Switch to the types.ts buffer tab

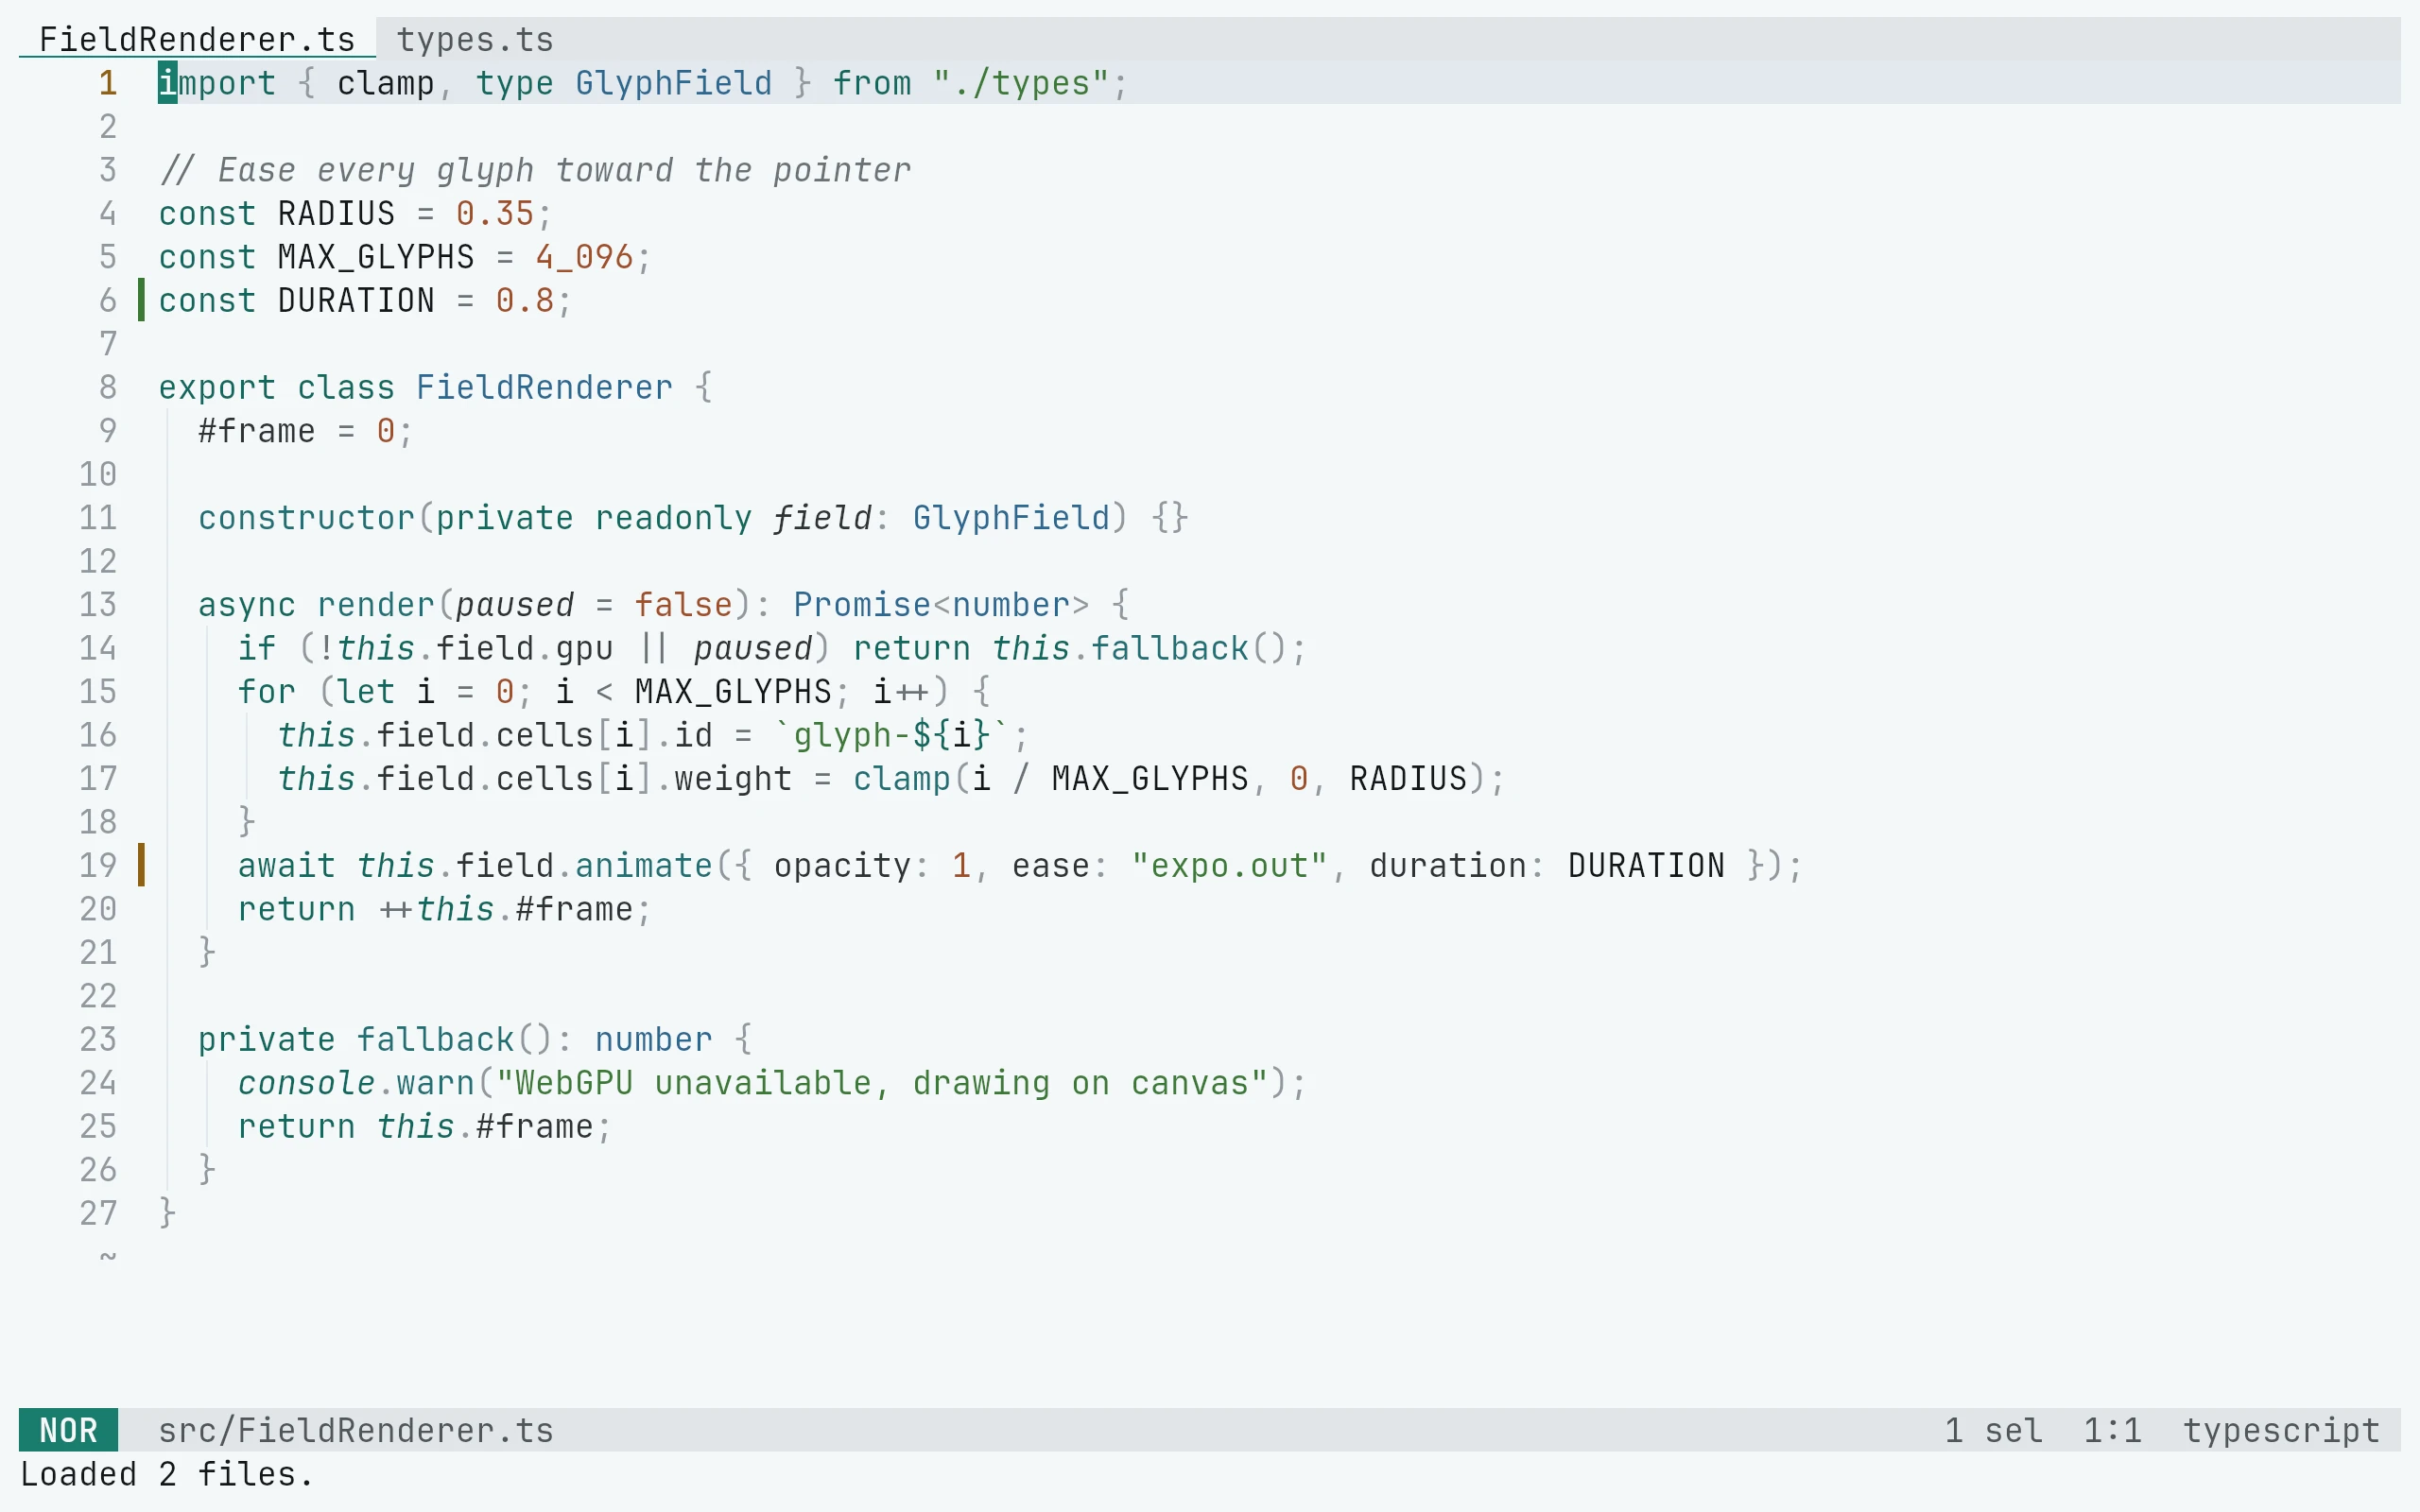474,40
